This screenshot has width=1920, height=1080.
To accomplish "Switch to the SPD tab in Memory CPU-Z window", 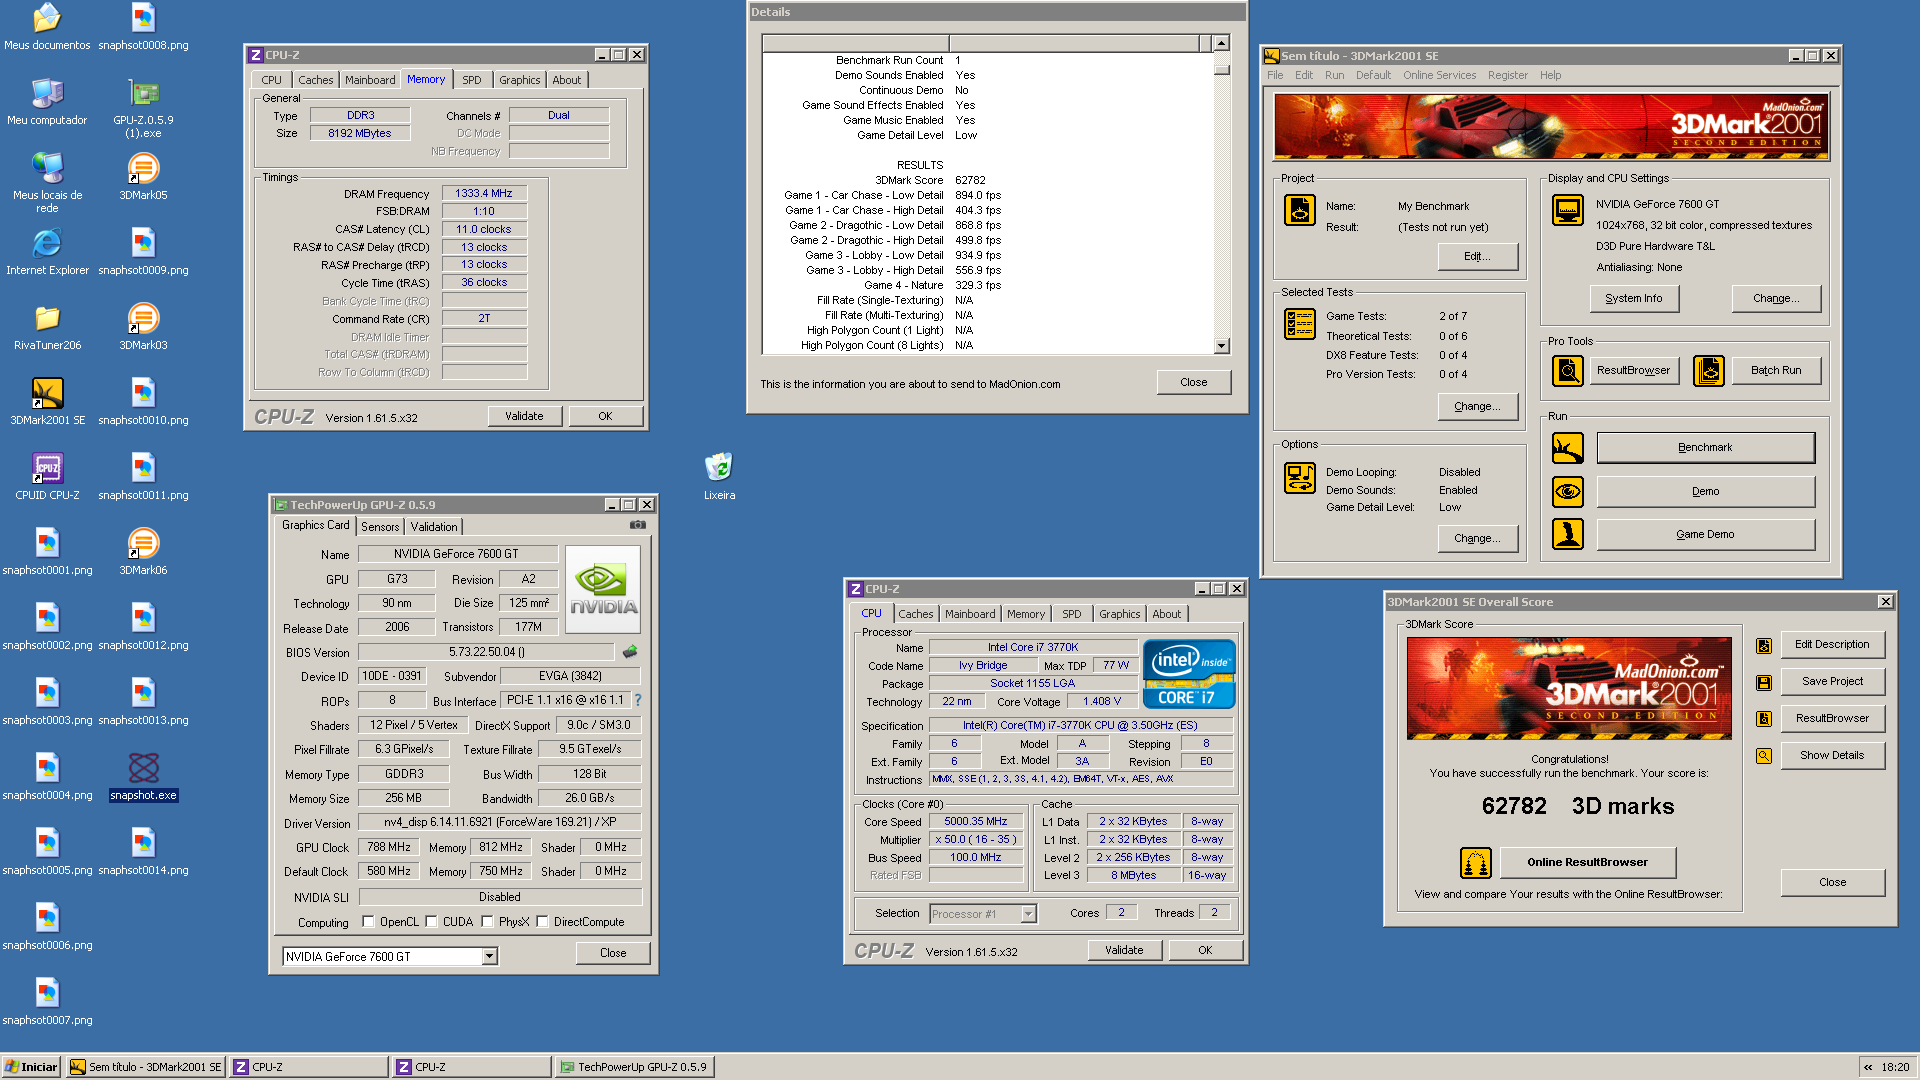I will pos(472,80).
